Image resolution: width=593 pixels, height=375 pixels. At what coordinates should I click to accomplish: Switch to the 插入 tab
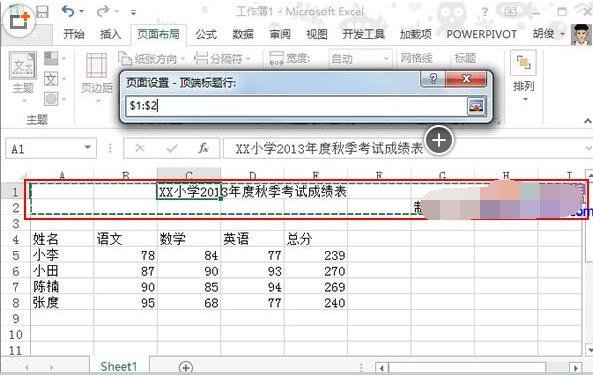(110, 34)
